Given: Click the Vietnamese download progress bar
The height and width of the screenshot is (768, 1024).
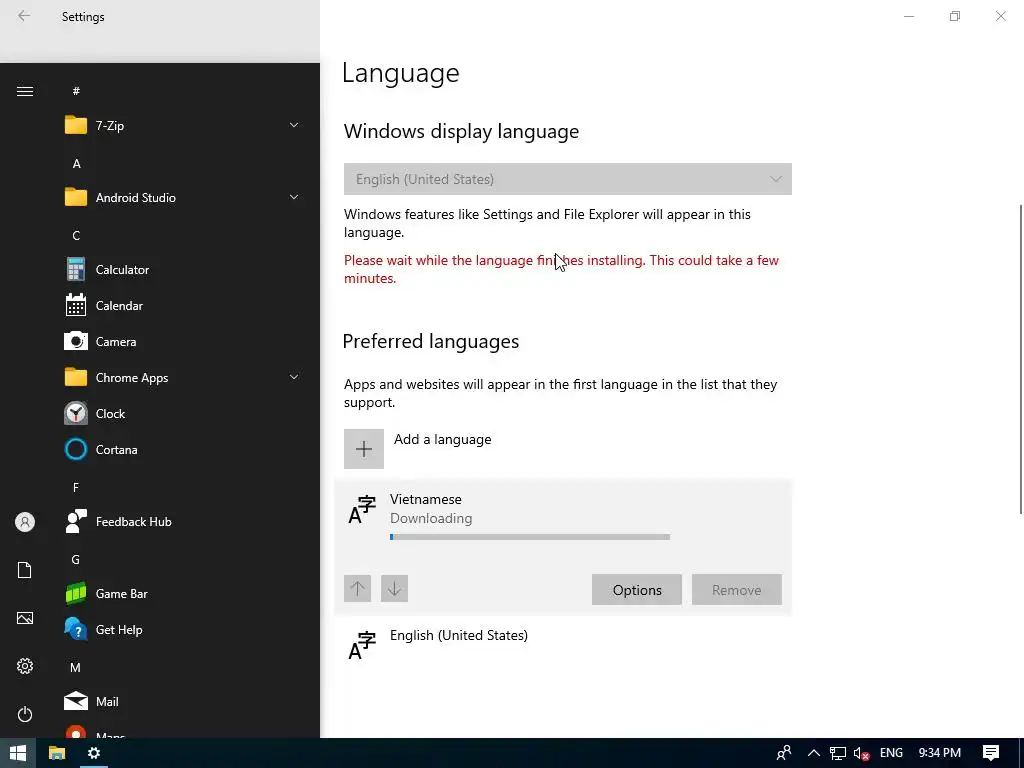Looking at the screenshot, I should pyautogui.click(x=530, y=537).
